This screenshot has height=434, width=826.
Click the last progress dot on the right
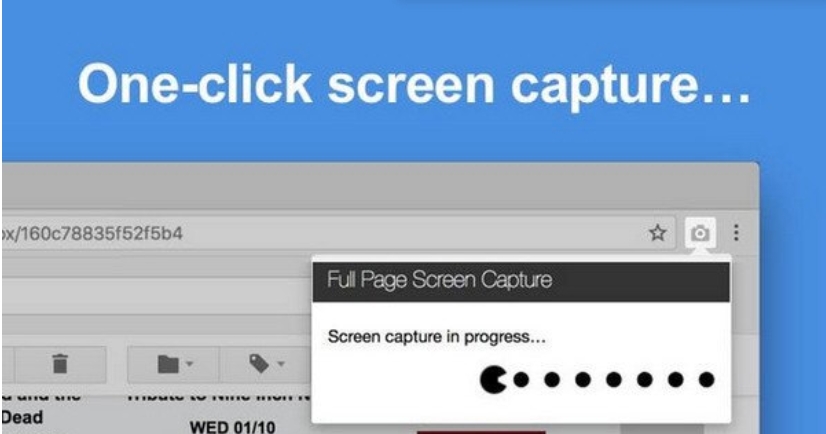point(707,380)
